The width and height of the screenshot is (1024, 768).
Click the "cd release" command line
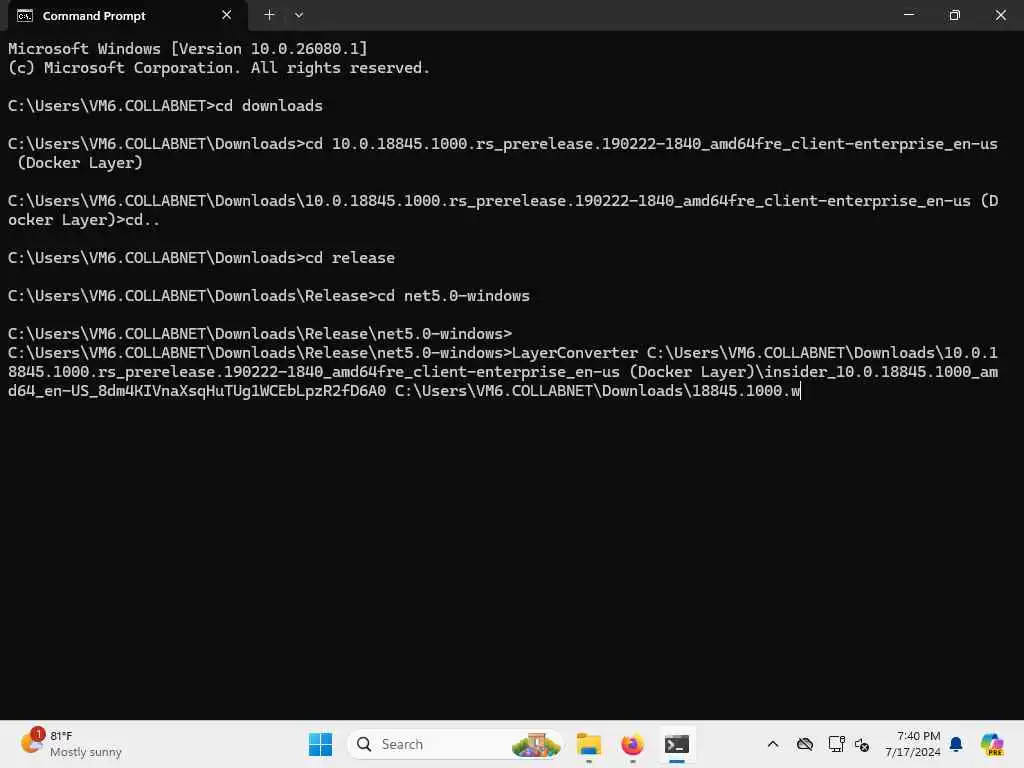pyautogui.click(x=201, y=258)
